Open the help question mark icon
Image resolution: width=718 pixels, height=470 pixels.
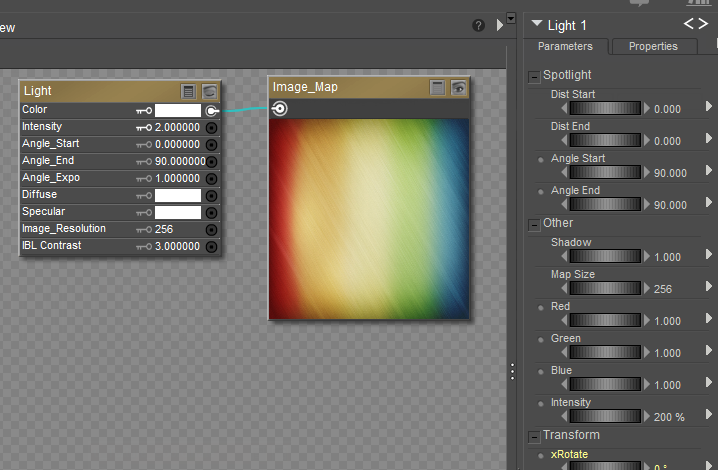tap(479, 25)
